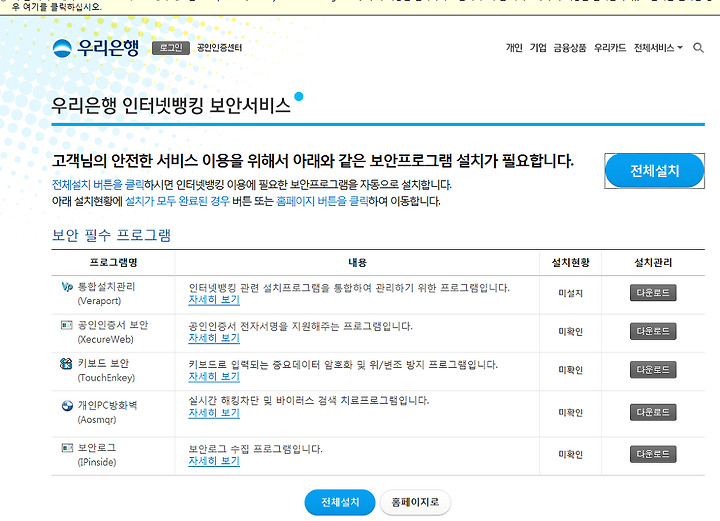720x521 pixels.
Task: Click the Woori Bank logo
Action: coord(96,48)
